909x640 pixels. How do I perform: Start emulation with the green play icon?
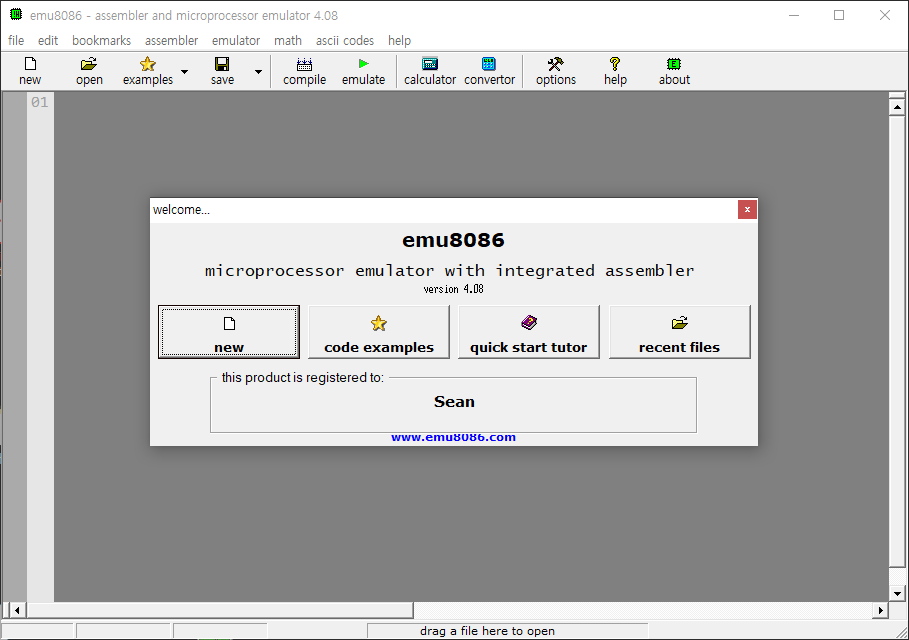point(363,63)
